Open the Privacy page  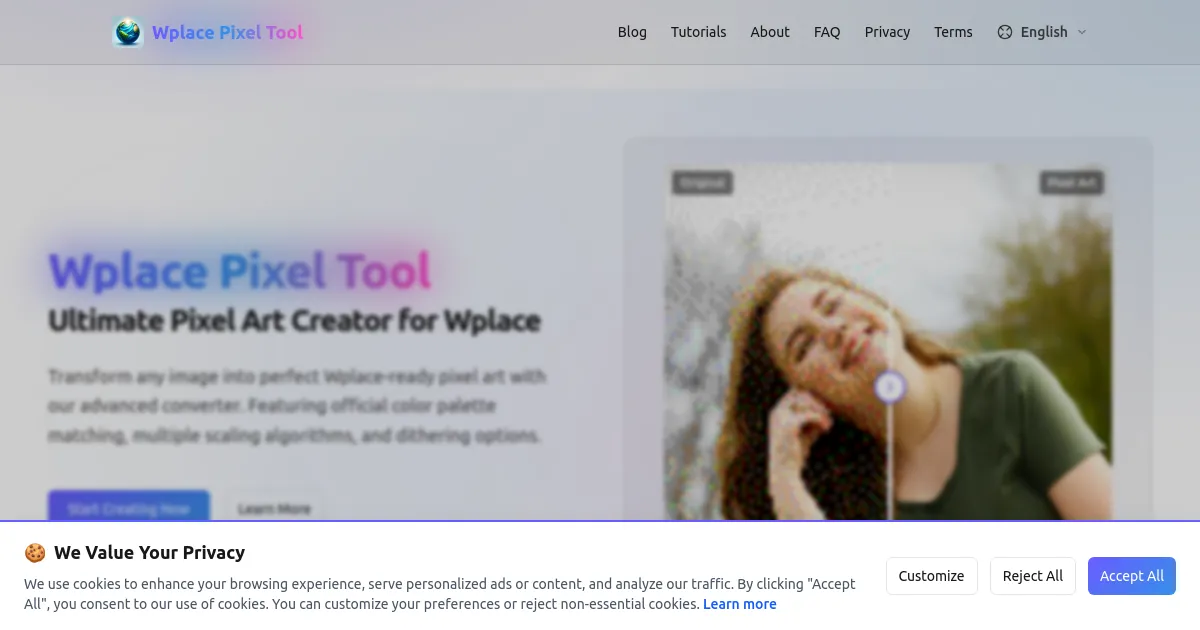pos(887,32)
